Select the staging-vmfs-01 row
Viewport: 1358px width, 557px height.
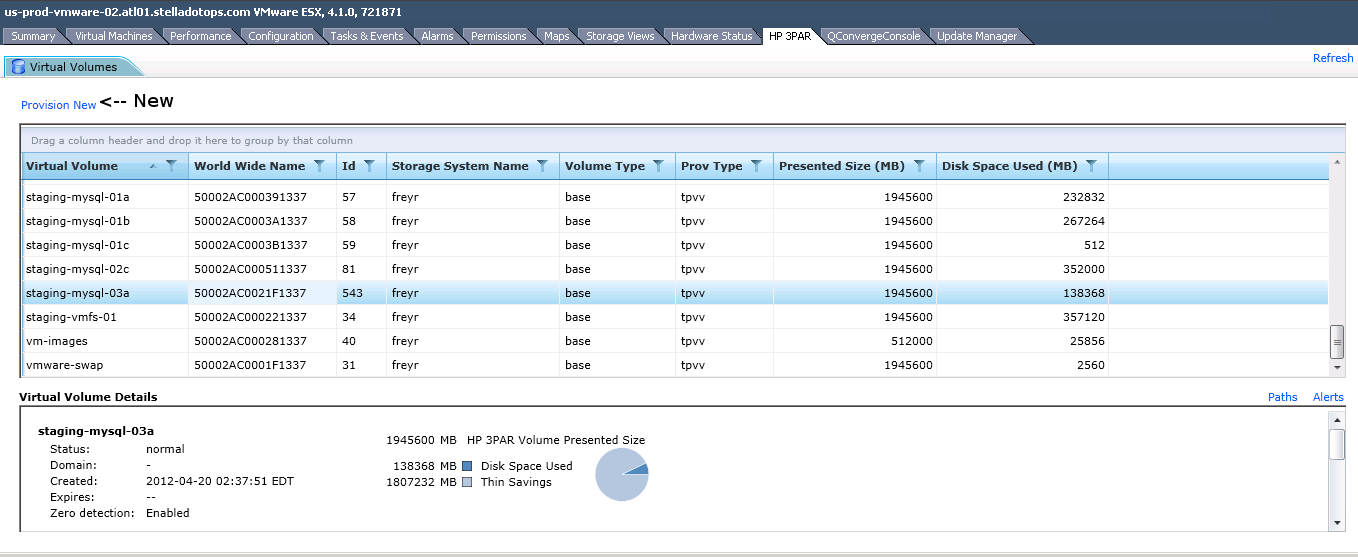point(675,317)
